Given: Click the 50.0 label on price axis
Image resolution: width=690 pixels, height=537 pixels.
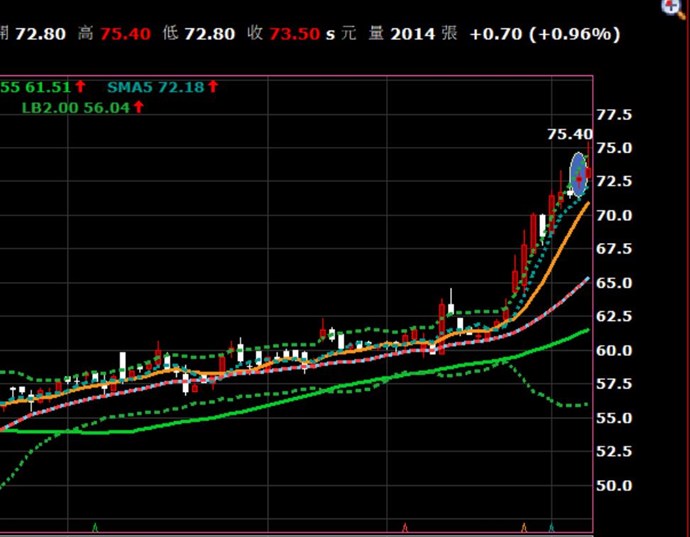Looking at the screenshot, I should pos(614,486).
